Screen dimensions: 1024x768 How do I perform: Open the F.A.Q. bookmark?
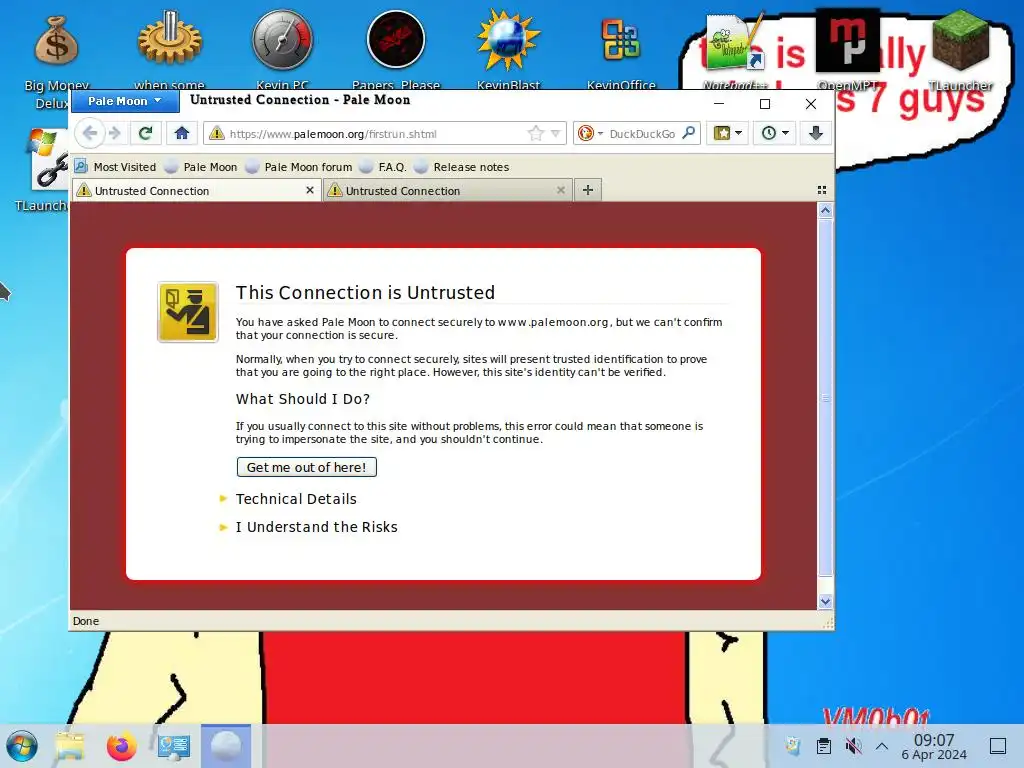(x=383, y=167)
